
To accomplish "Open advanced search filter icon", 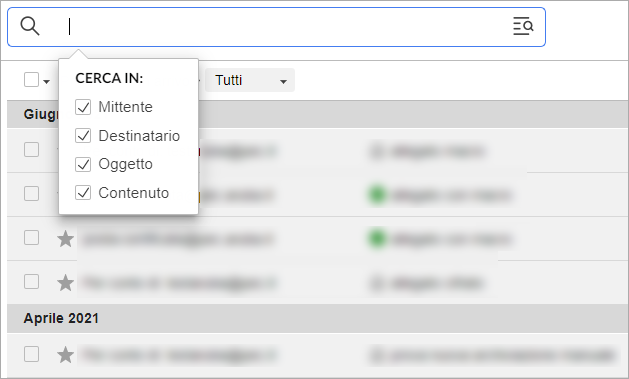I will 523,26.
